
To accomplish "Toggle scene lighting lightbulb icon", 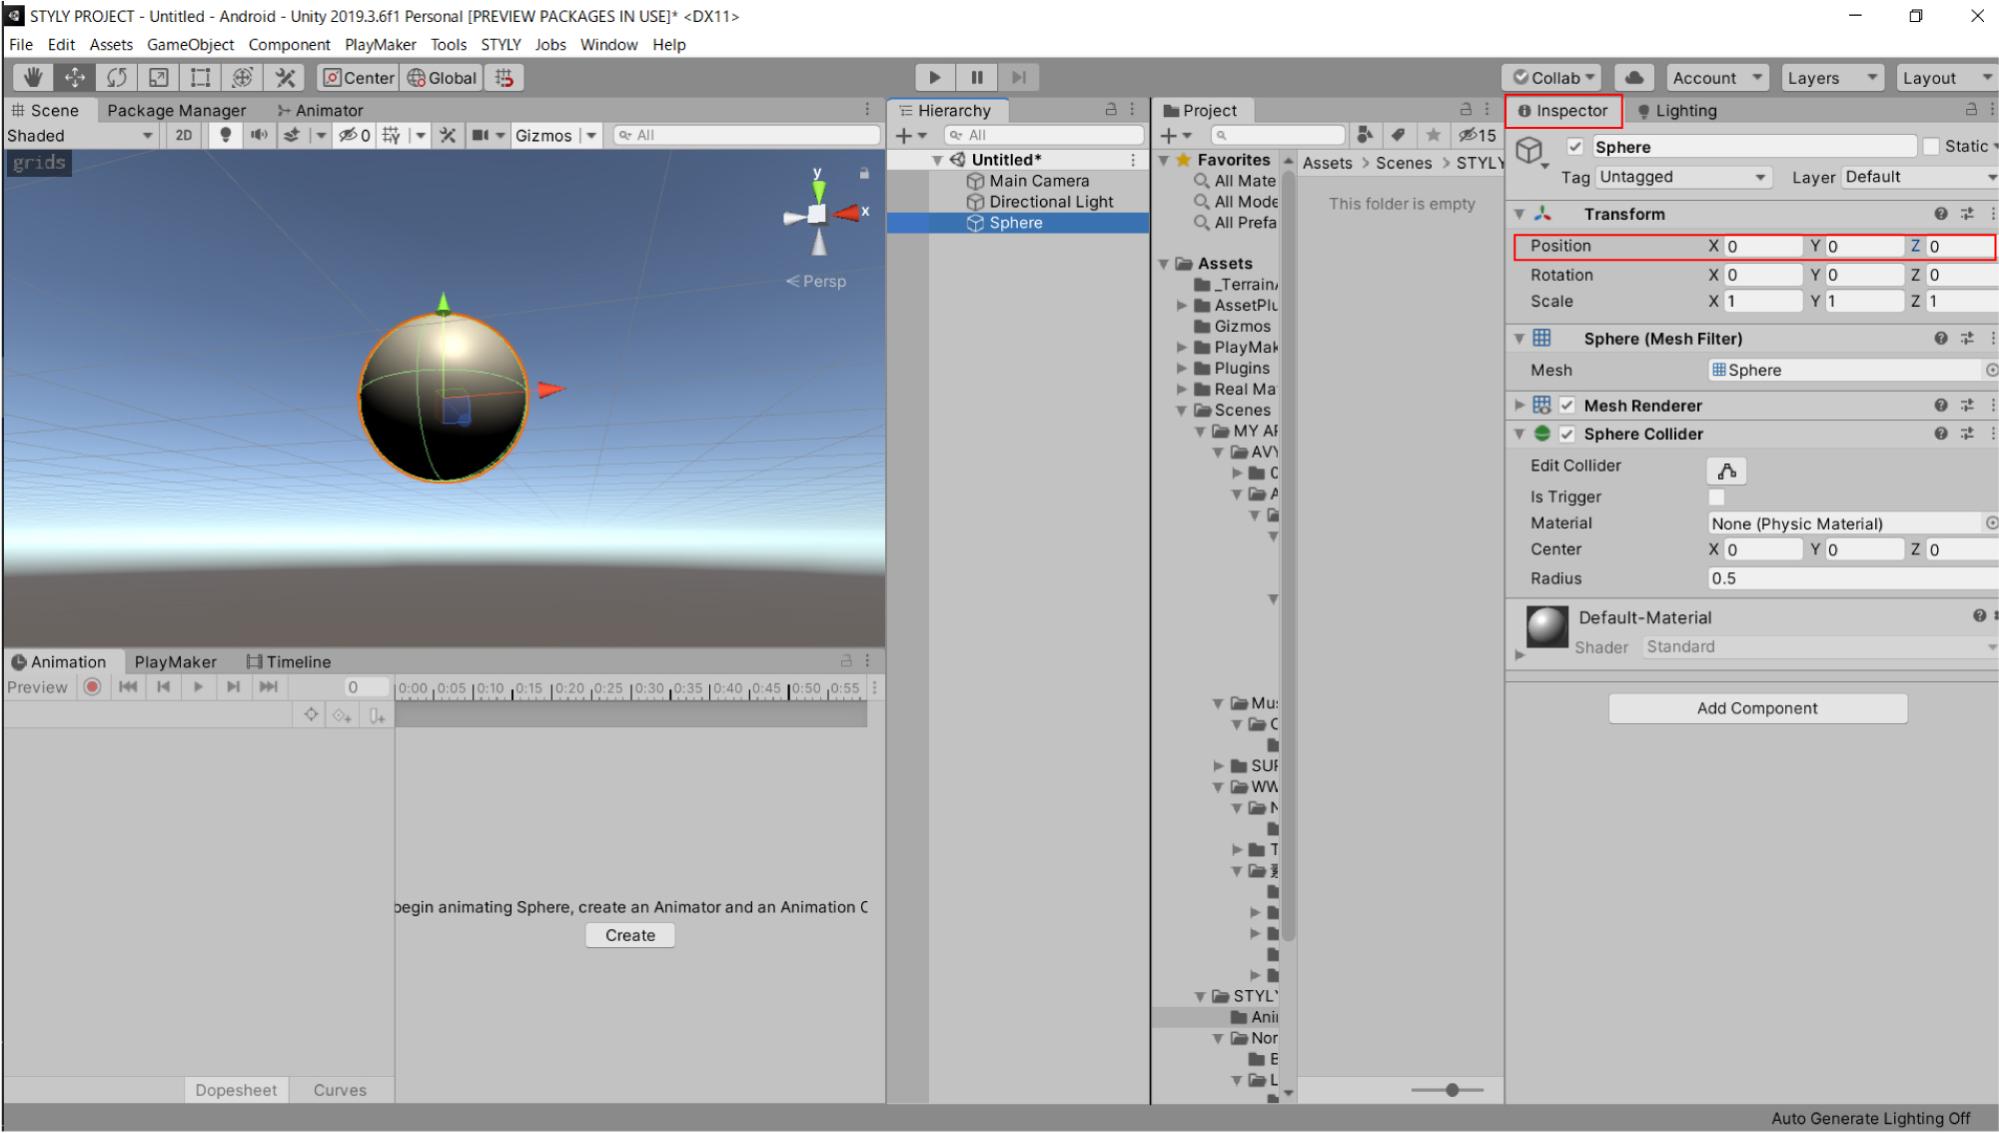I will (x=226, y=135).
